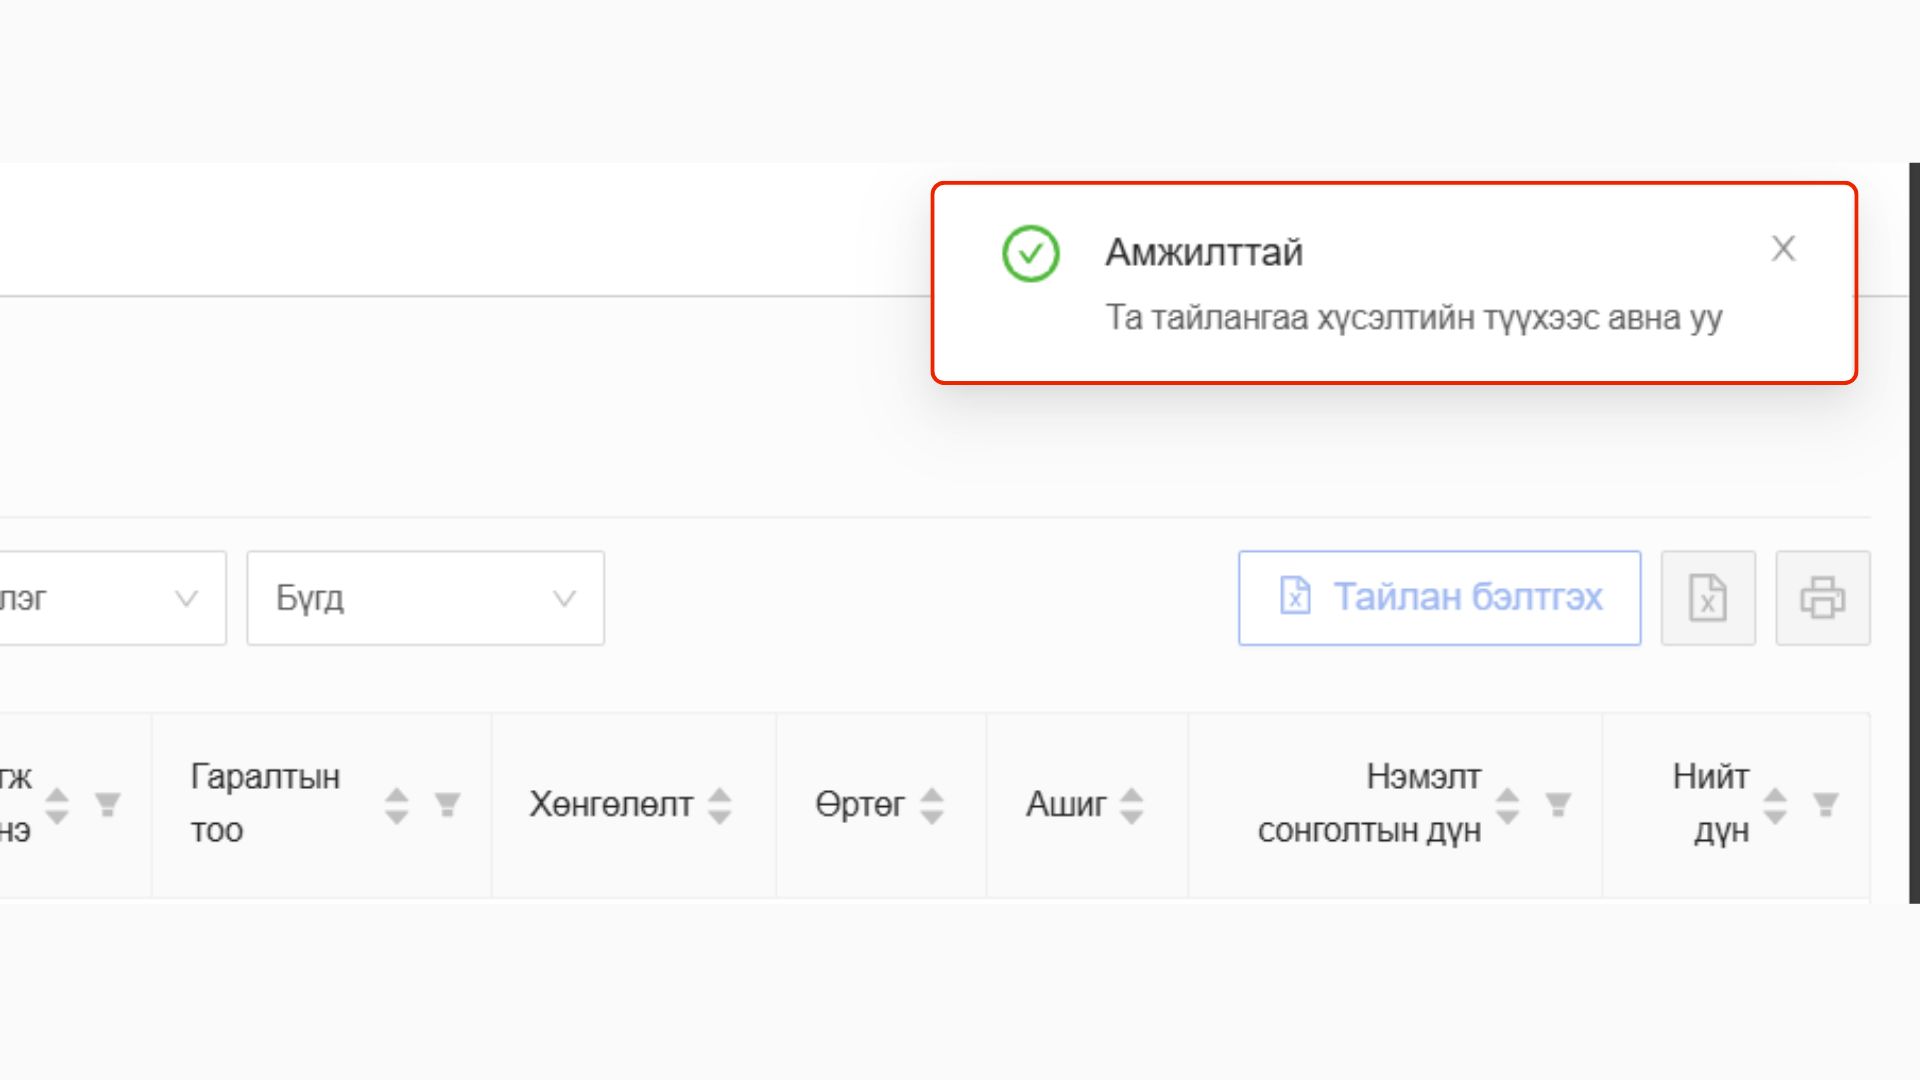1920x1080 pixels.
Task: Click the Ашиг column header text
Action: [1066, 804]
